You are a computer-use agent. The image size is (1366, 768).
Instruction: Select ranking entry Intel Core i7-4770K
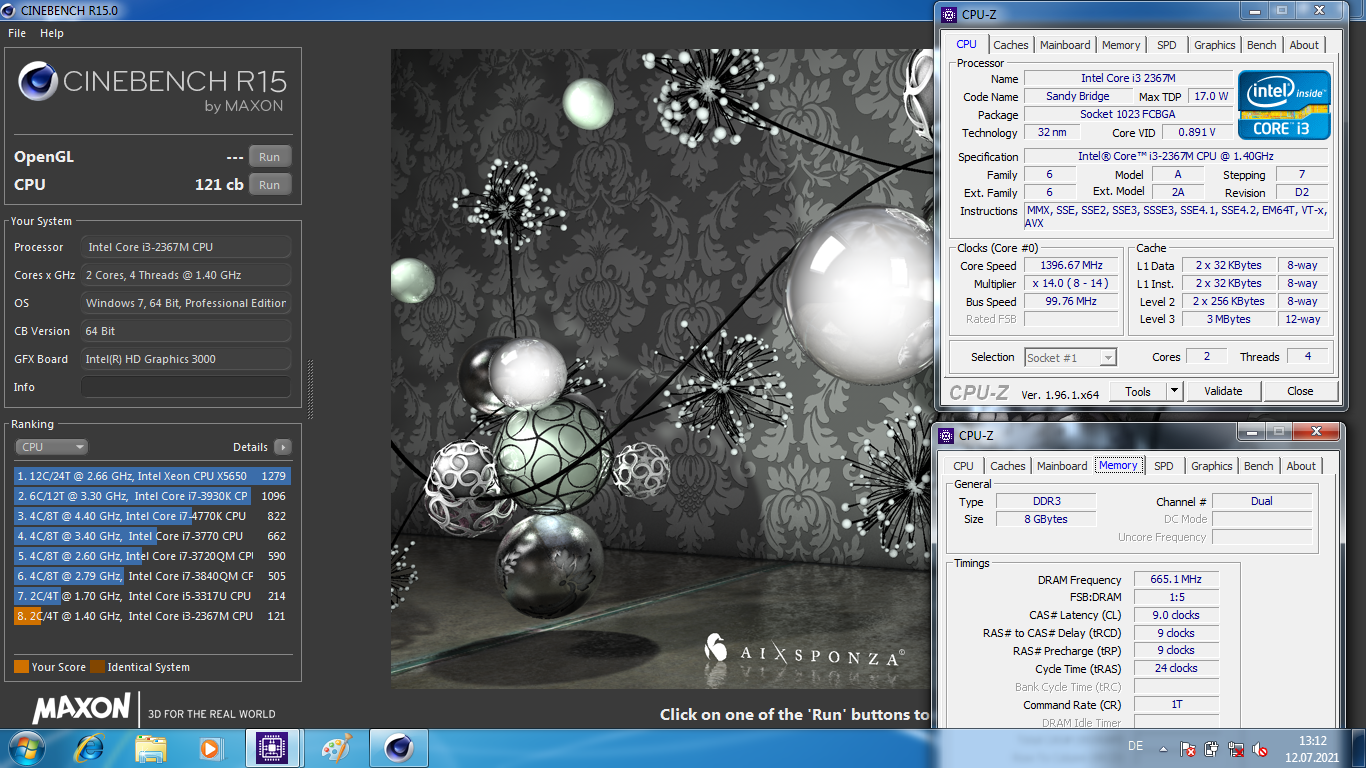click(x=152, y=516)
